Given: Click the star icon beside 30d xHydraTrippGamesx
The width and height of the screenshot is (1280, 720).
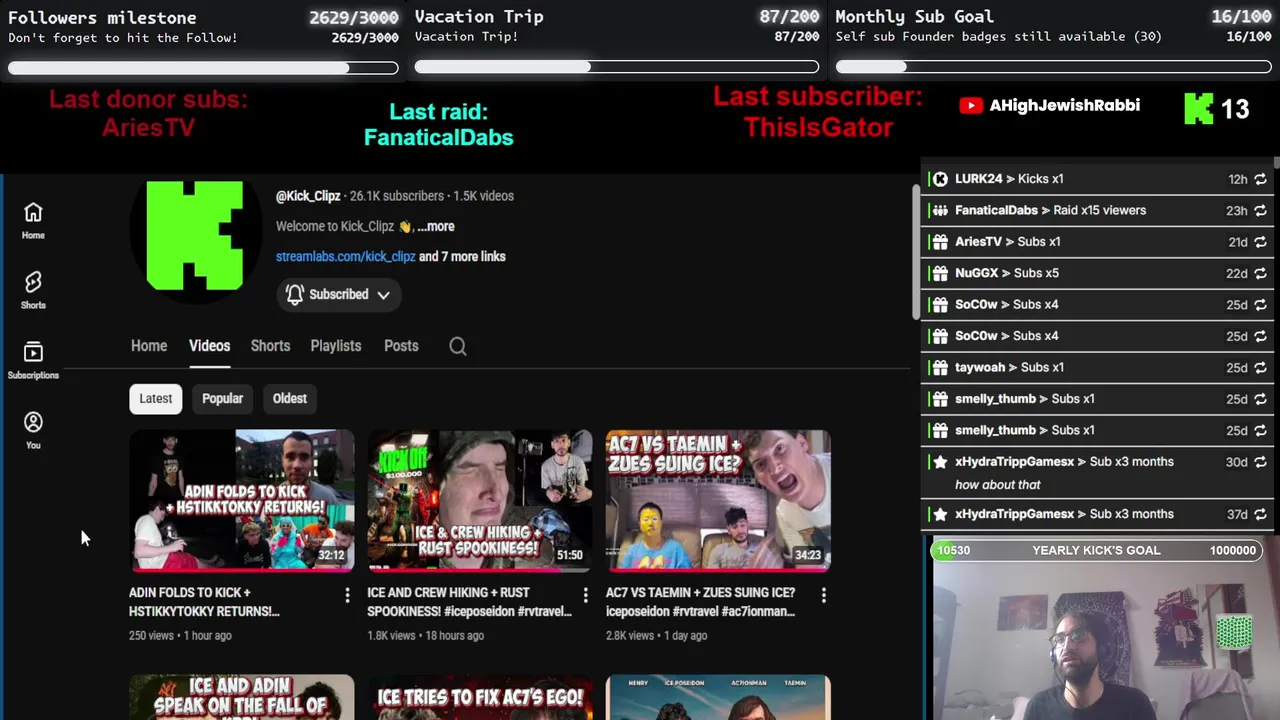Looking at the screenshot, I should pos(940,462).
